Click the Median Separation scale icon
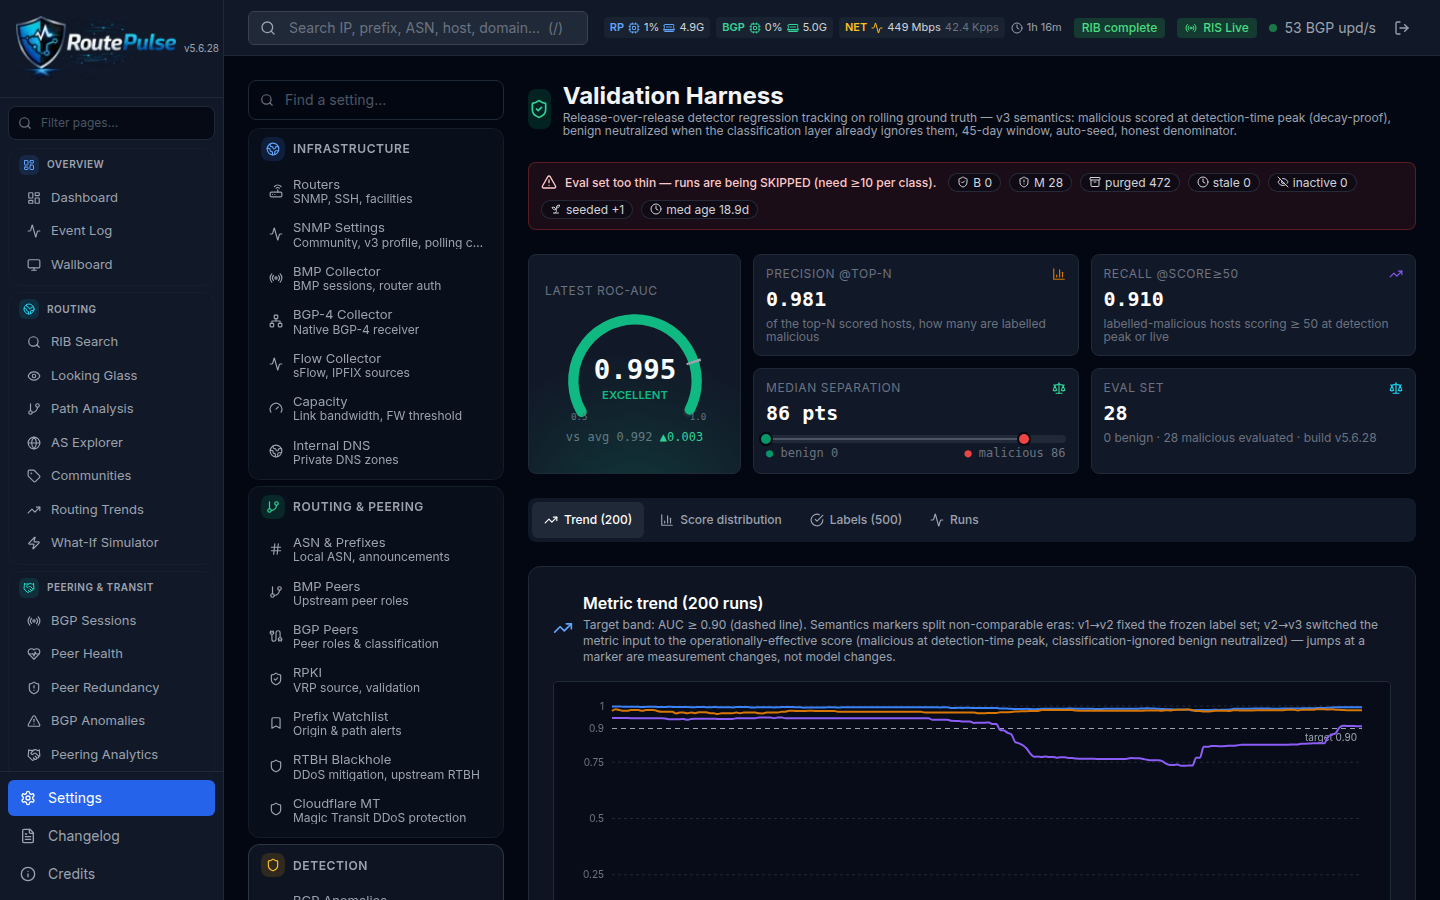The height and width of the screenshot is (900, 1440). point(1058,388)
